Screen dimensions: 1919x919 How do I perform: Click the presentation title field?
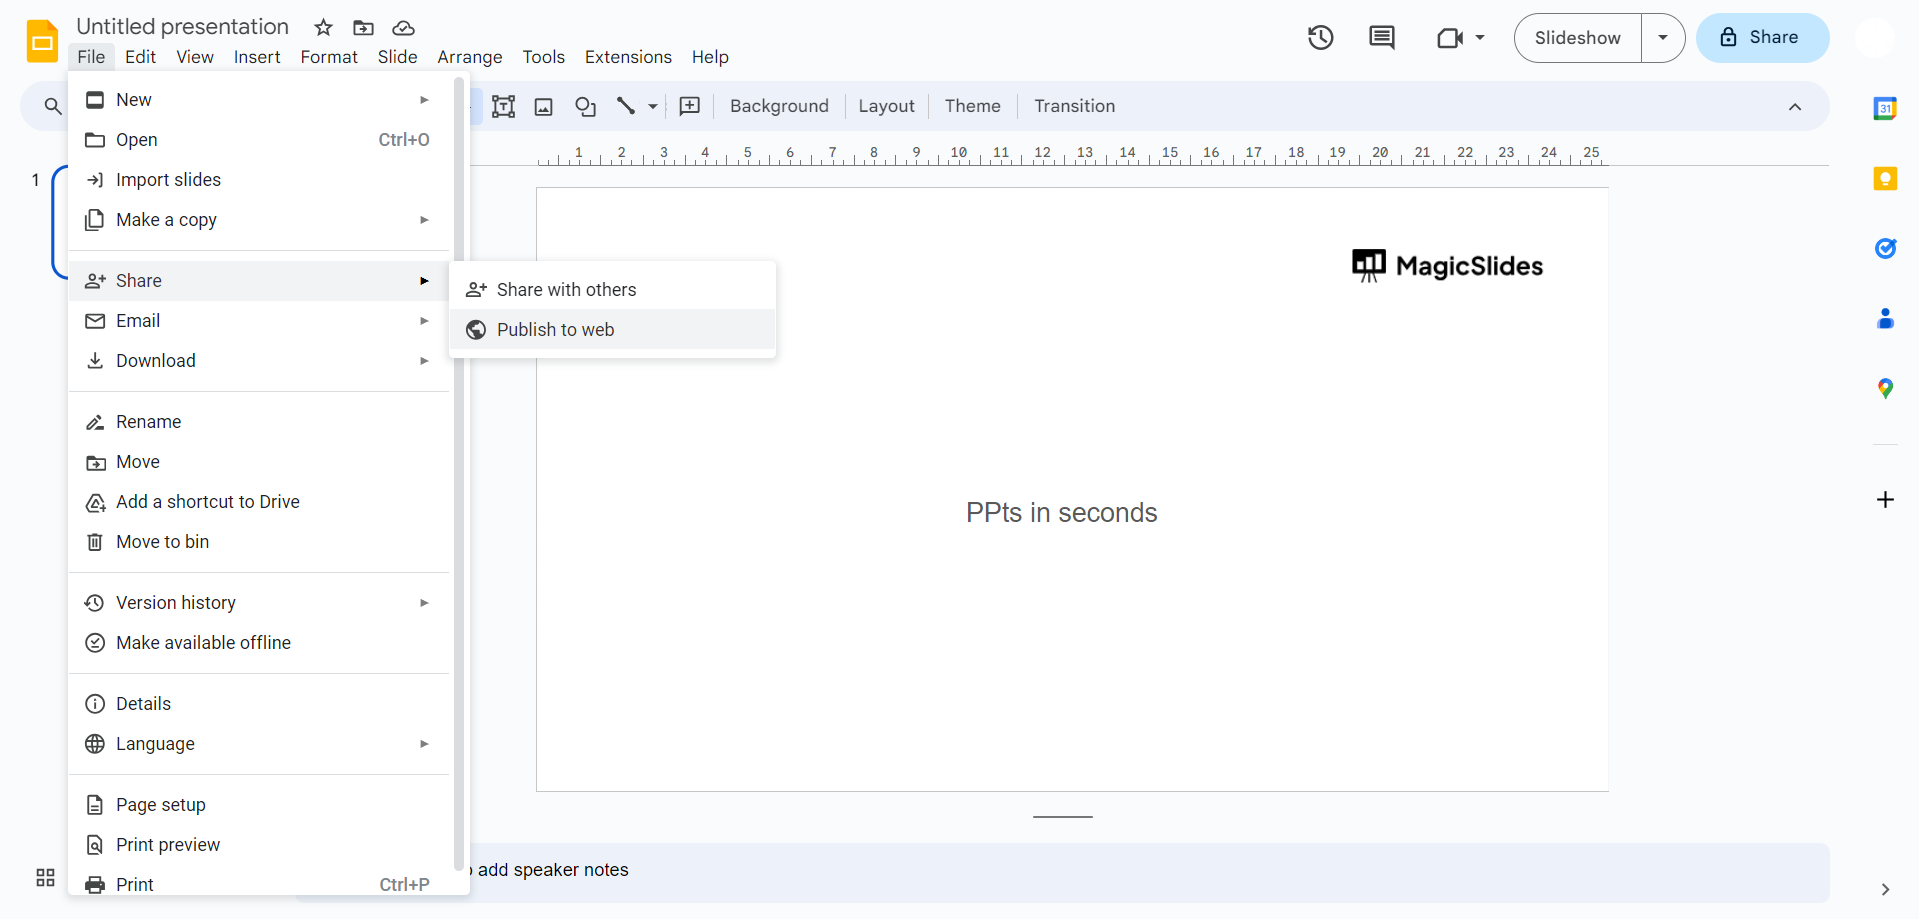pos(183,27)
